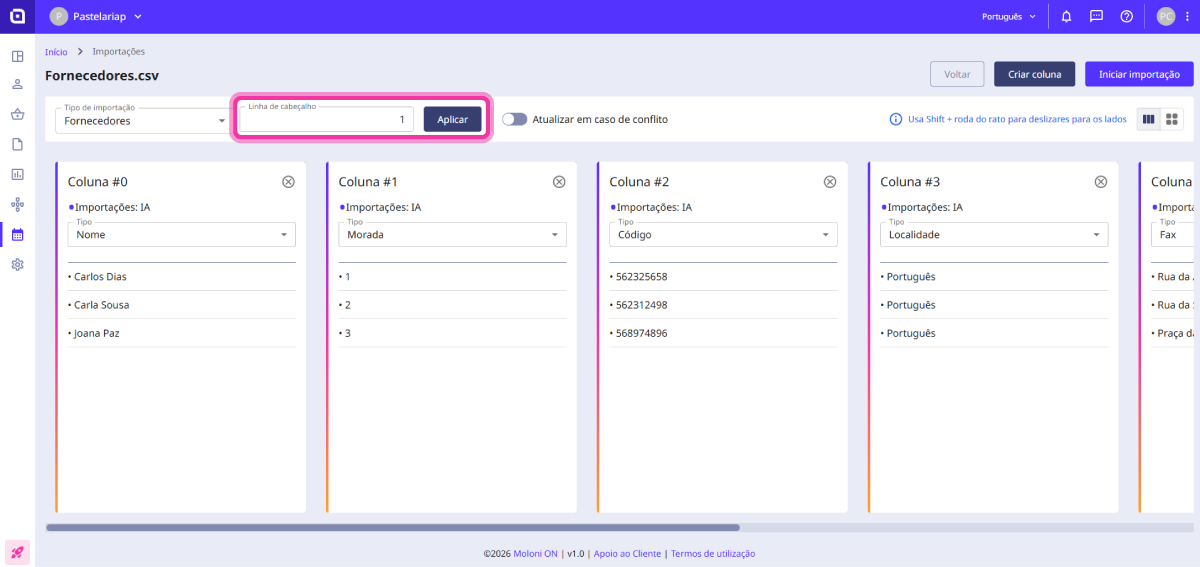This screenshot has width=1200, height=567.
Task: Click the Joana Paz row
Action: tap(181, 333)
